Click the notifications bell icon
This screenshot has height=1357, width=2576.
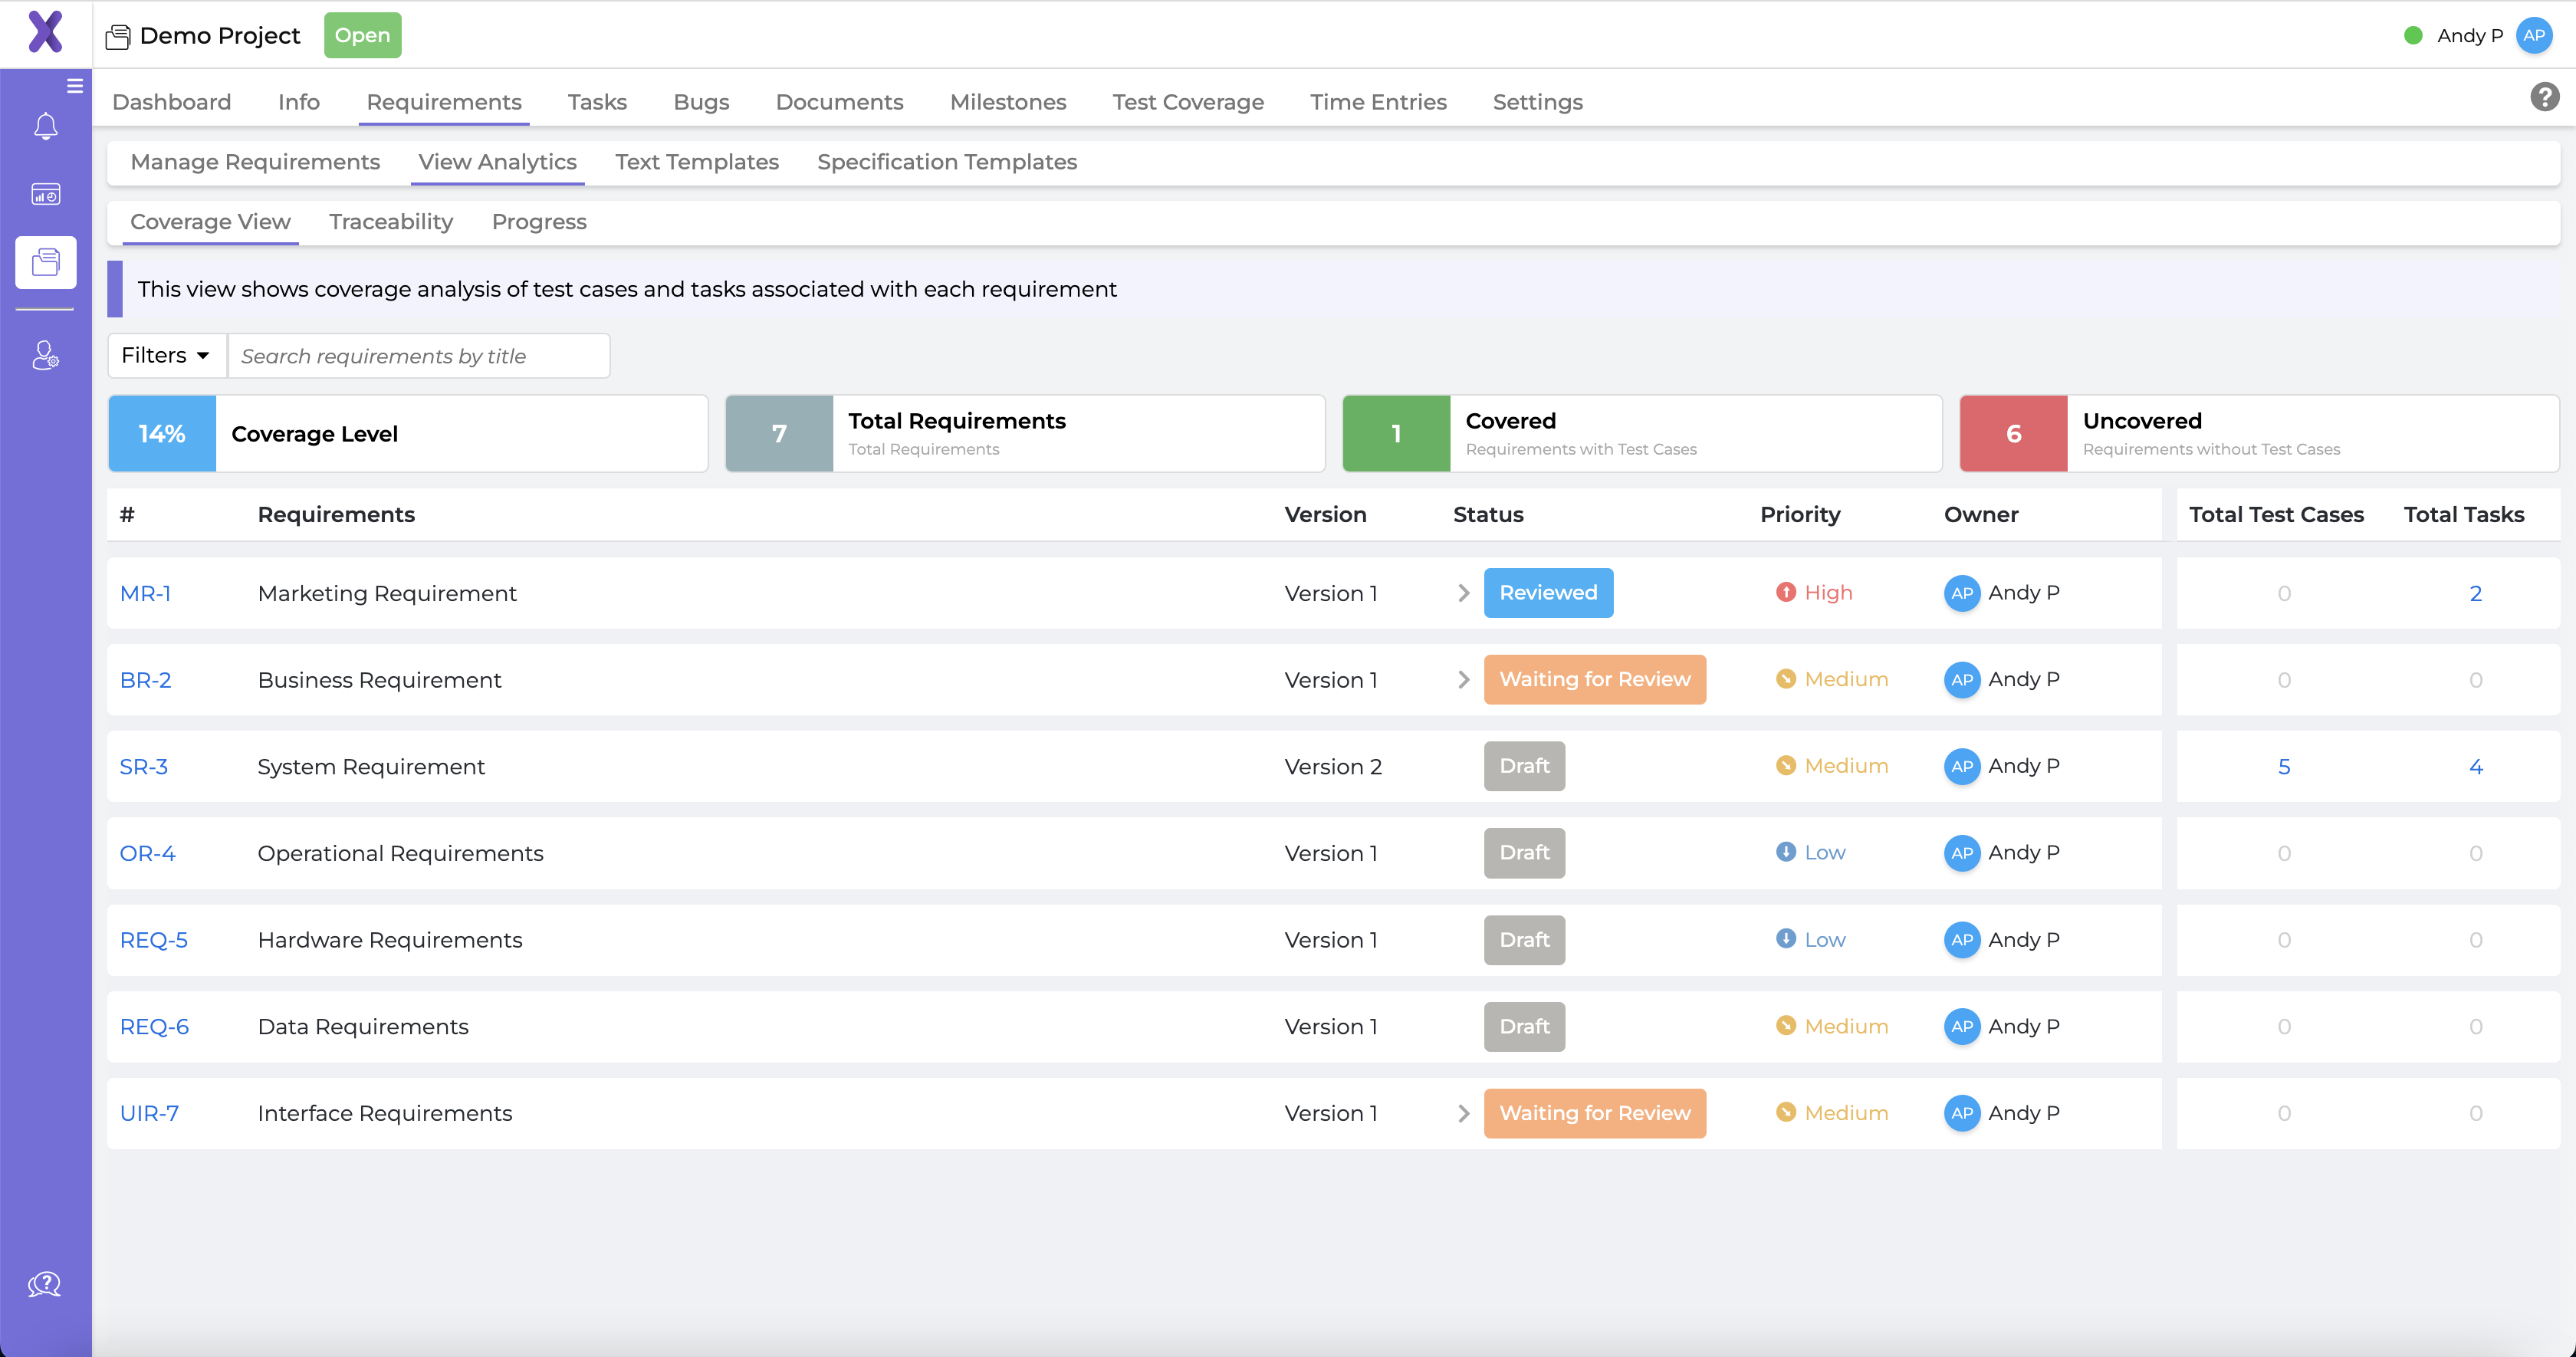pos(46,127)
